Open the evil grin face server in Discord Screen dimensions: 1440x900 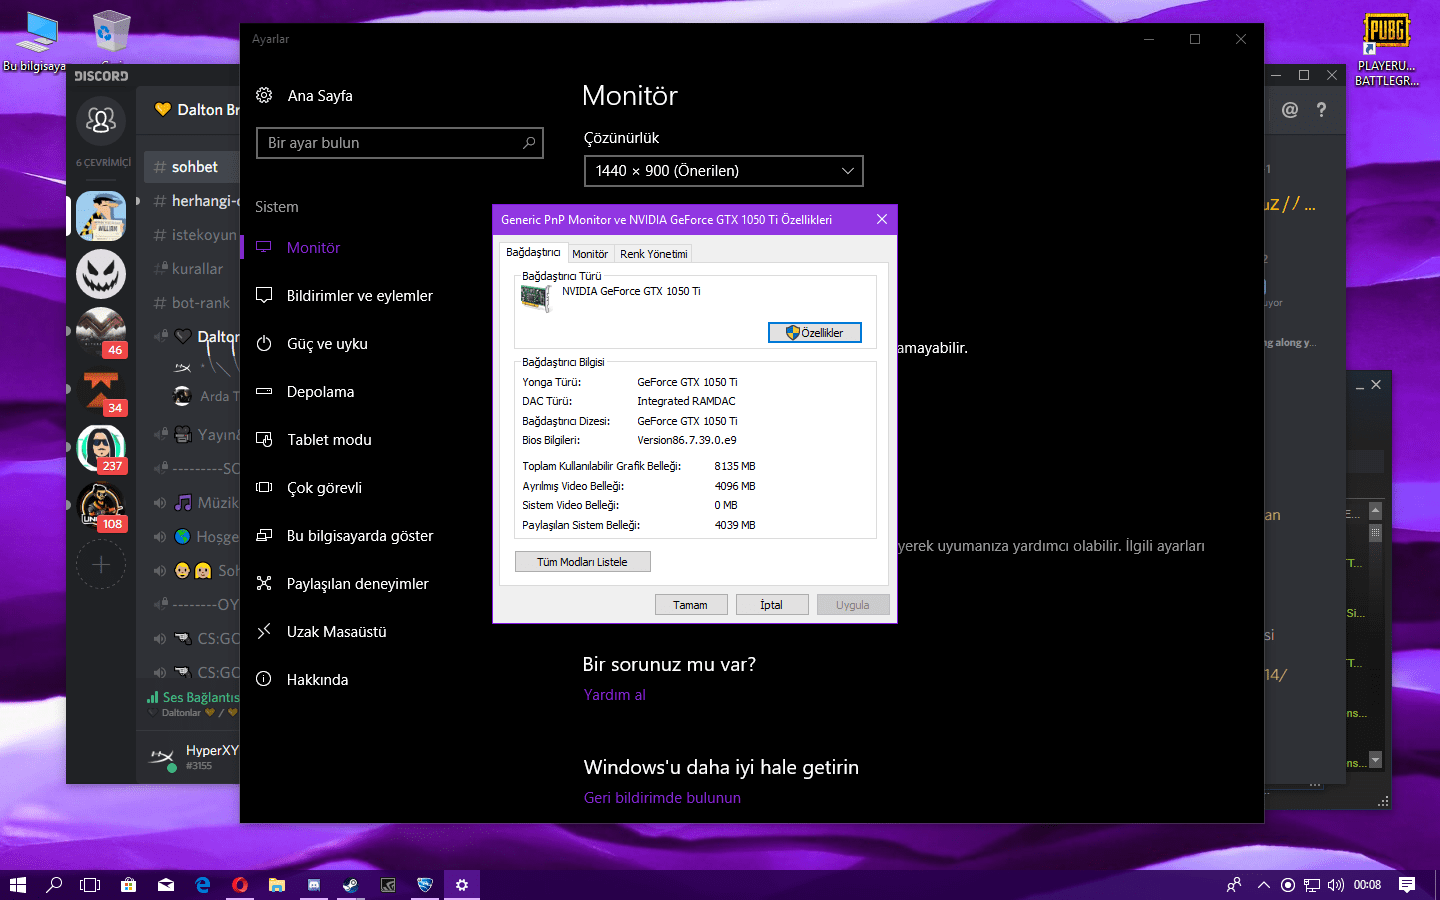point(101,274)
